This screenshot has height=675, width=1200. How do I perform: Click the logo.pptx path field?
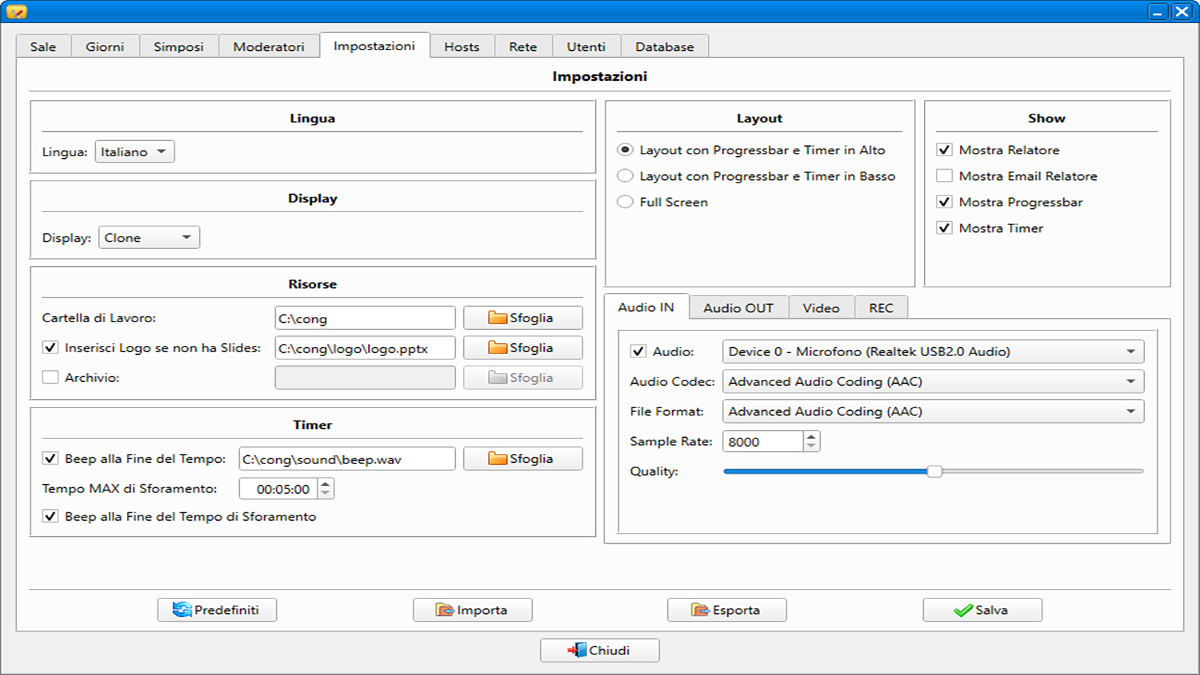365,348
